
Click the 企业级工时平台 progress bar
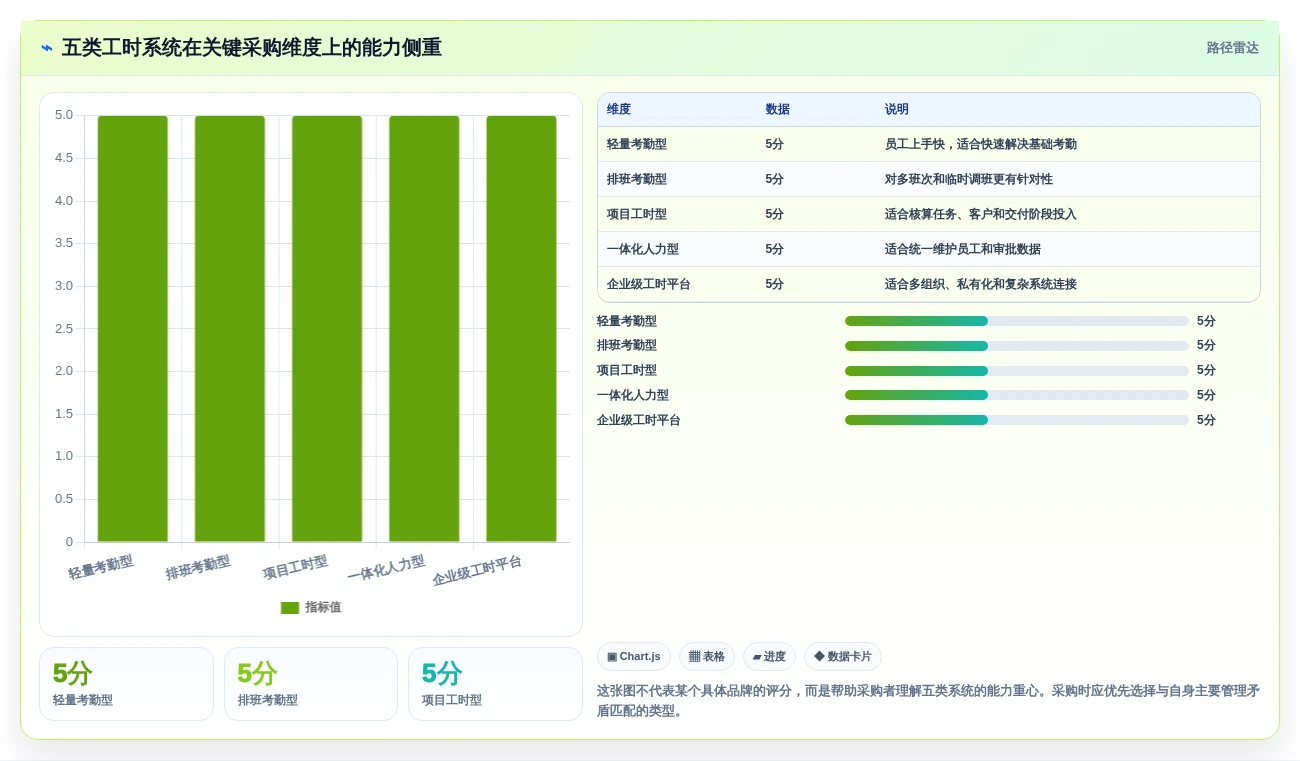(1017, 420)
